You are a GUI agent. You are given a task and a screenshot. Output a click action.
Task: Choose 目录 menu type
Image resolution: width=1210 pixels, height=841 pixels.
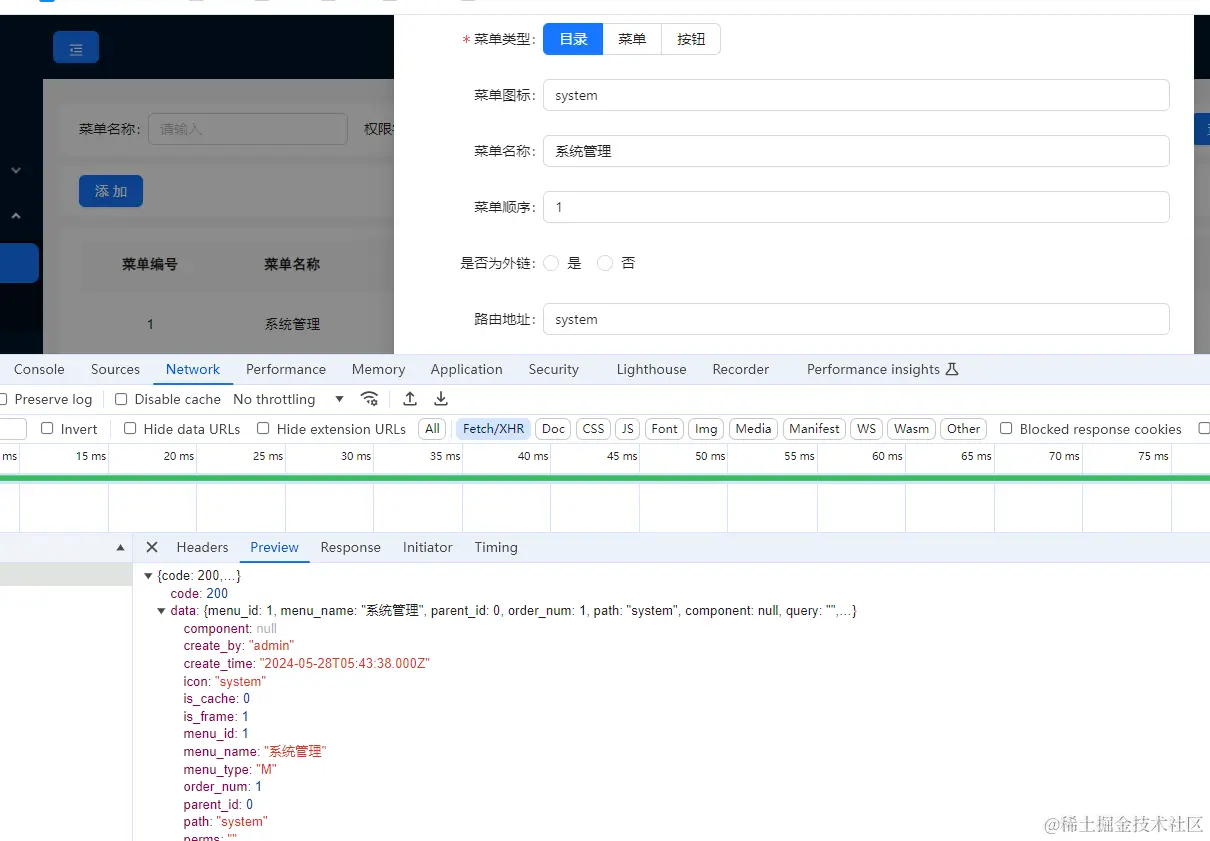573,39
